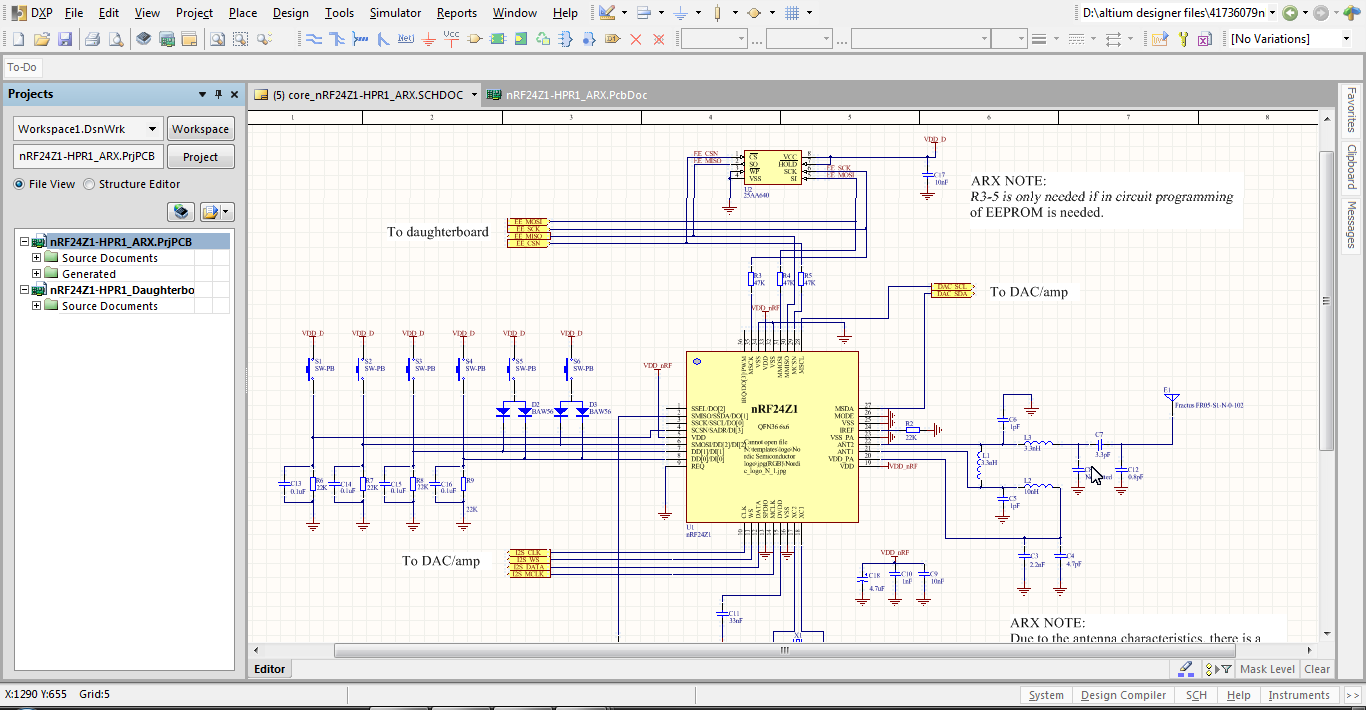Open the Design menu
The image size is (1366, 710).
[x=291, y=13]
